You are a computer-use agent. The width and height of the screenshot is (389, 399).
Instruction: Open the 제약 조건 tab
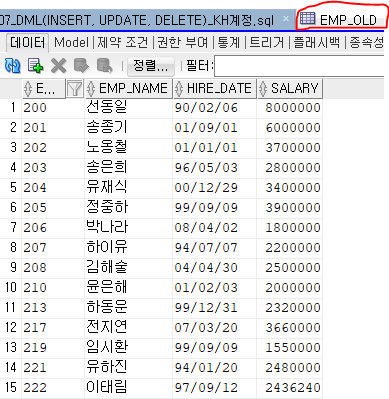pyautogui.click(x=122, y=43)
